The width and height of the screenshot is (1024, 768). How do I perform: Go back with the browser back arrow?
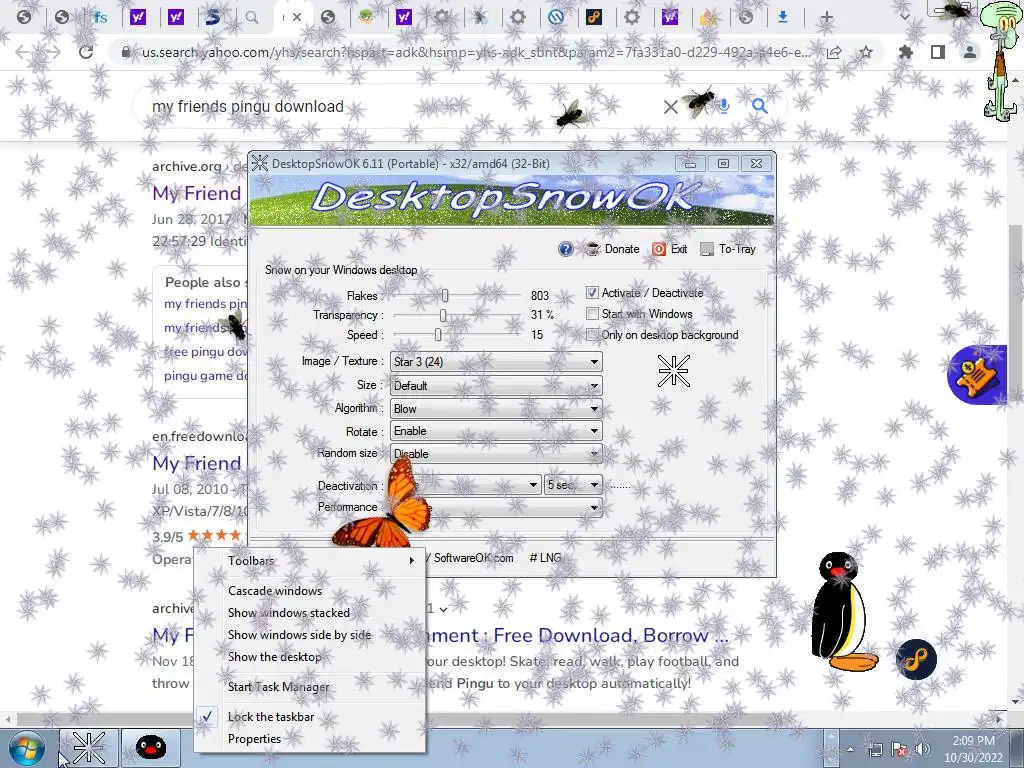click(22, 52)
